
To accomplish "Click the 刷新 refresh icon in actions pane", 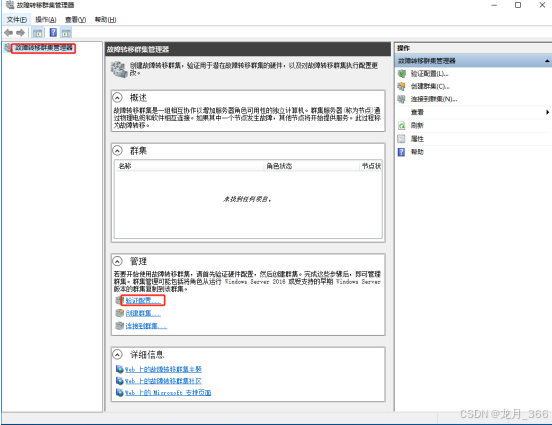I will coord(401,125).
